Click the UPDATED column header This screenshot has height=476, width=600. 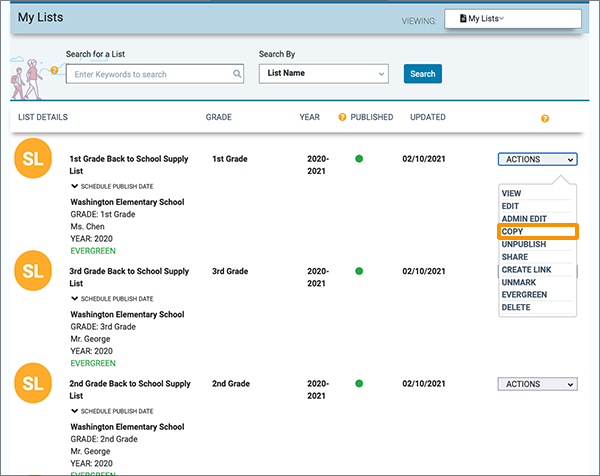(428, 117)
